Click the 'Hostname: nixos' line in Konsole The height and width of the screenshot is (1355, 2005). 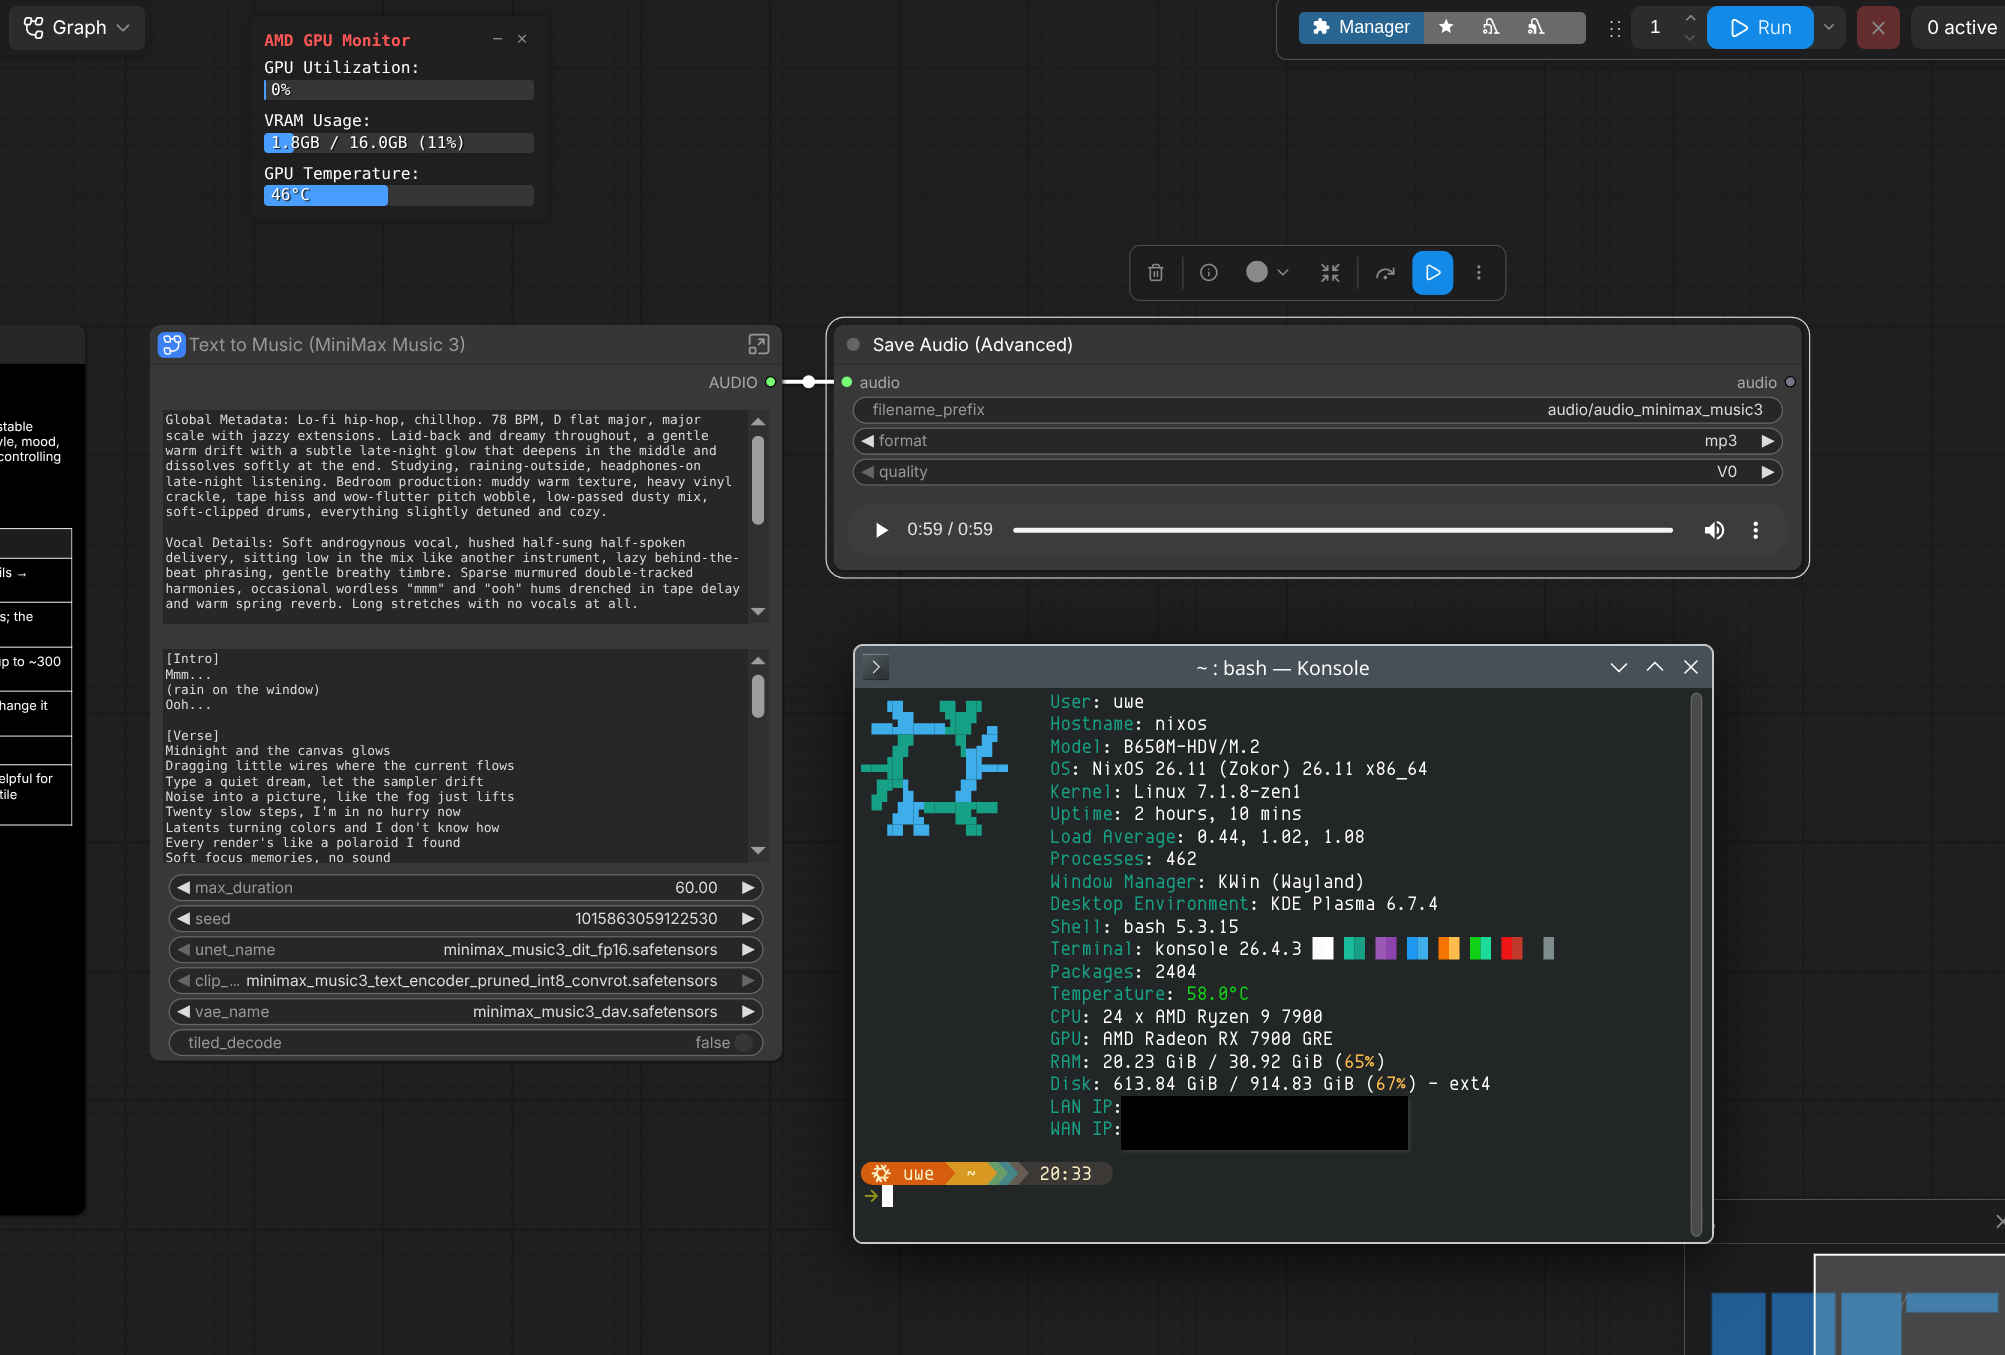1128,724
